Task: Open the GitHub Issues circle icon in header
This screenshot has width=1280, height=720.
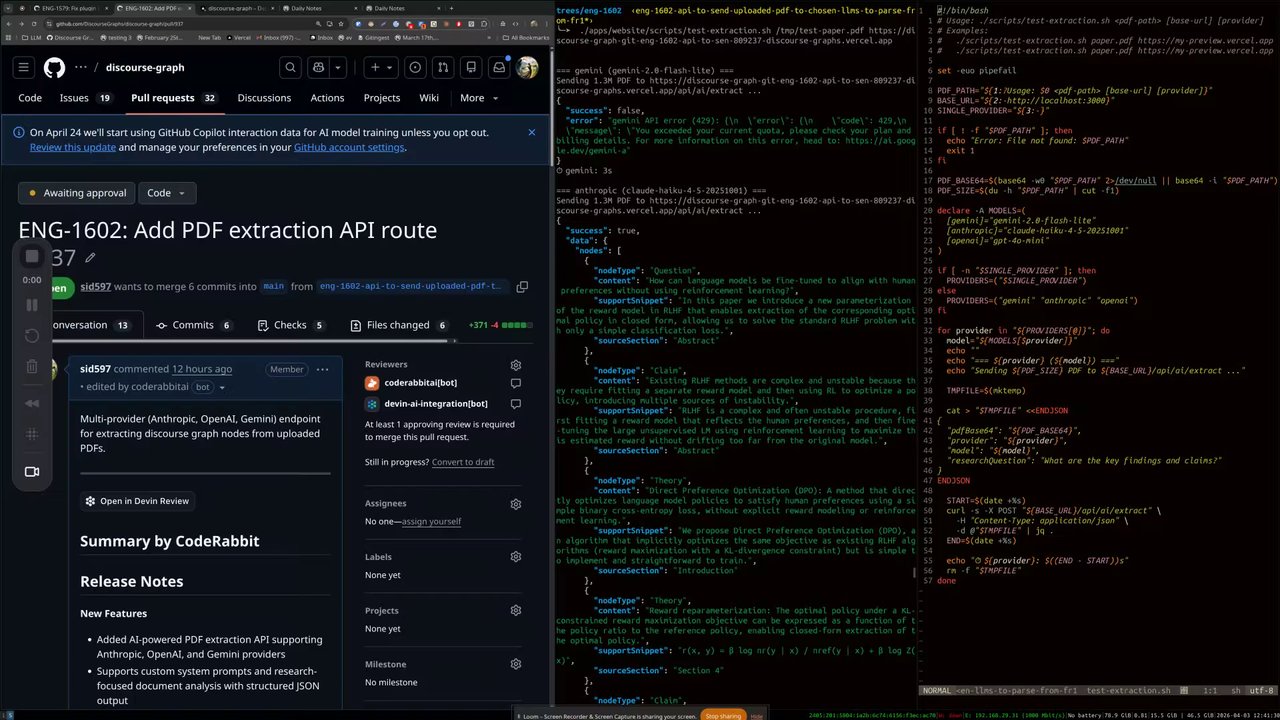Action: point(415,68)
